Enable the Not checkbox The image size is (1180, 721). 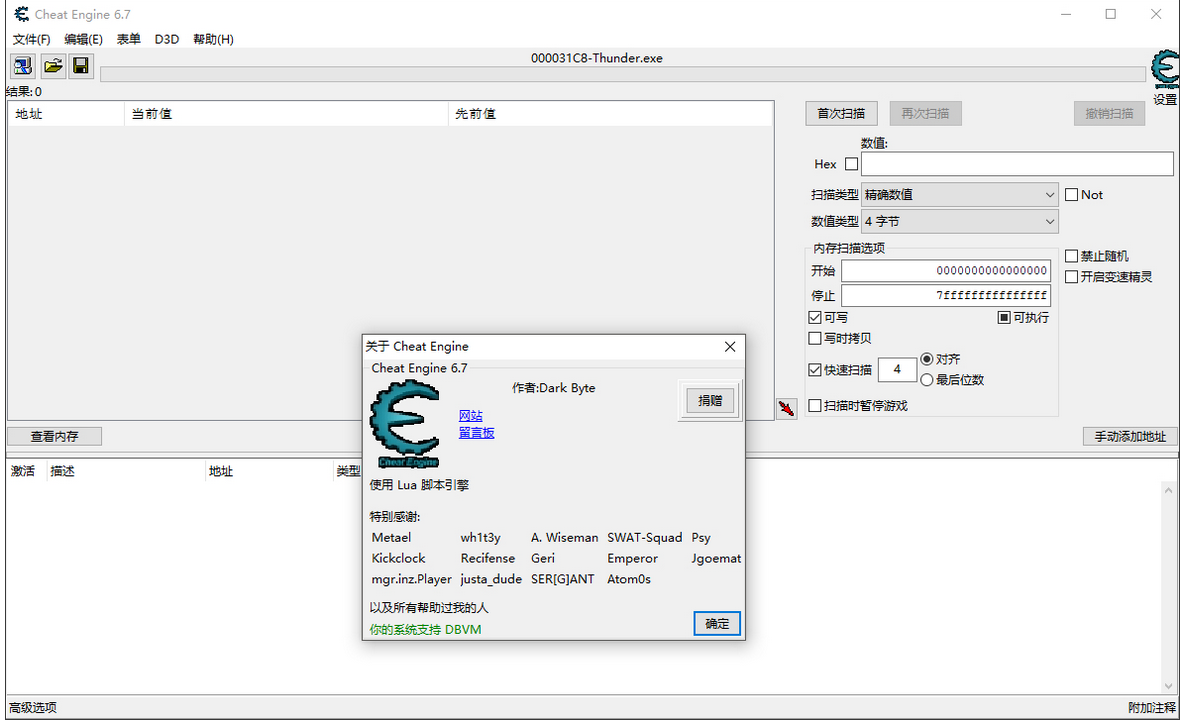click(x=1072, y=195)
